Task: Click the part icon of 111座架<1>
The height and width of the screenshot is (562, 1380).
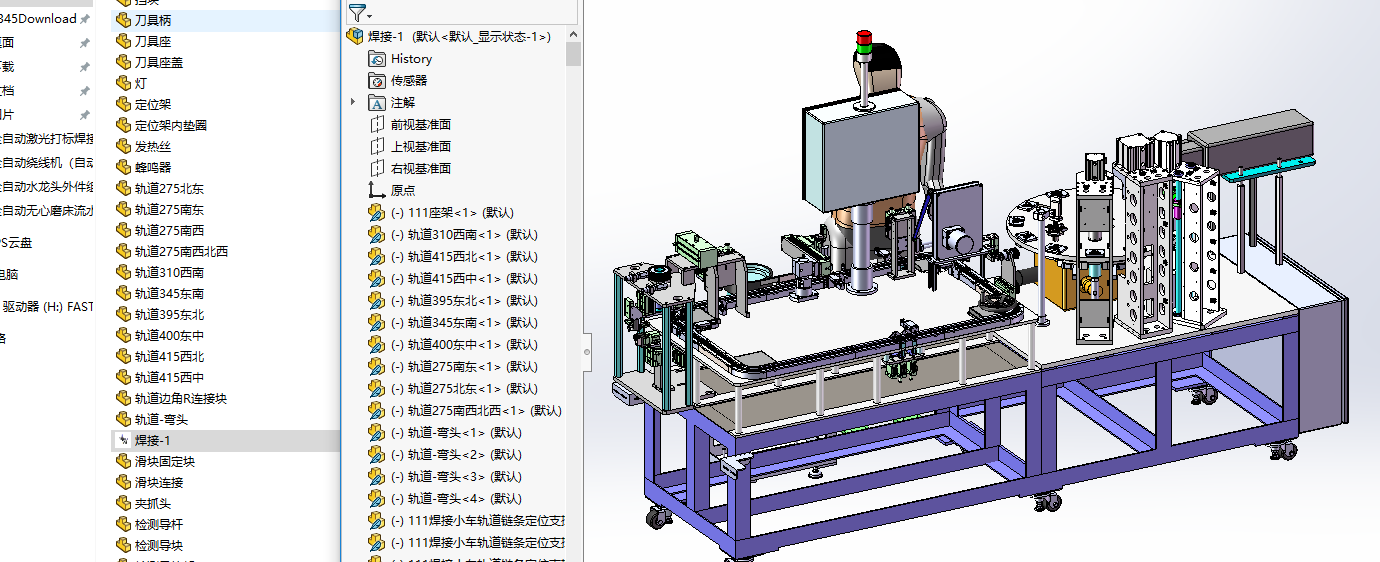Action: click(x=377, y=212)
